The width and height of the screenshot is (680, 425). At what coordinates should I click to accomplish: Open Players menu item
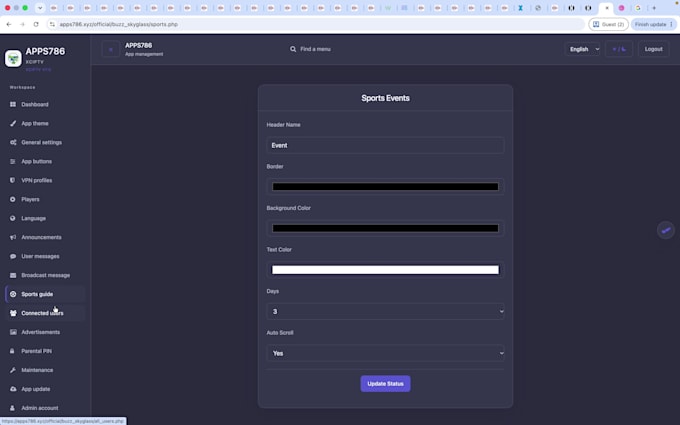[45, 199]
